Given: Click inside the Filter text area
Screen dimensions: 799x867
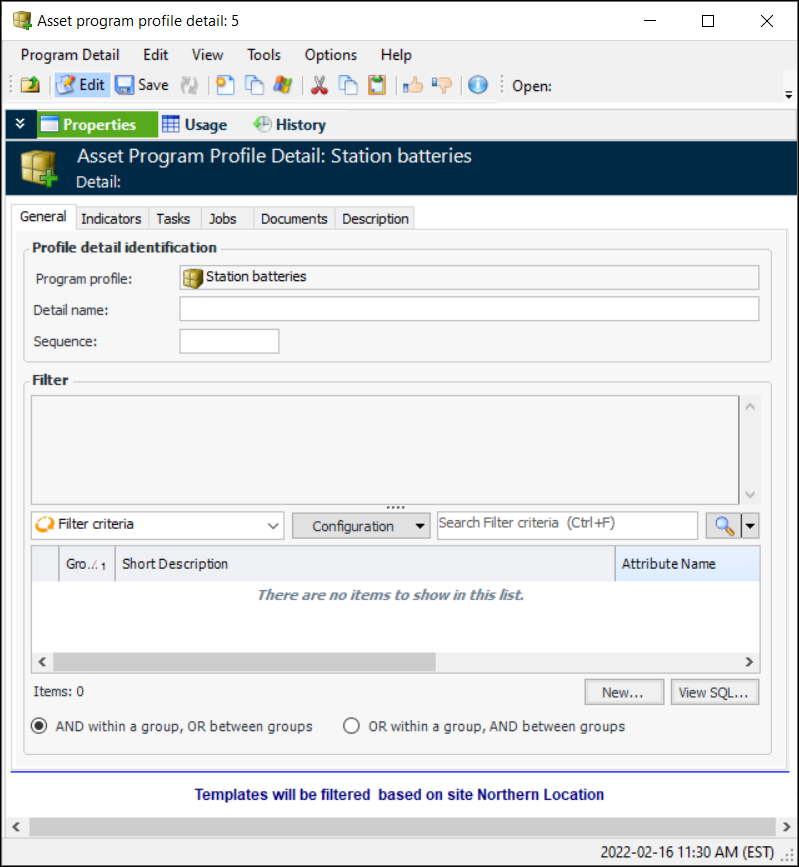Looking at the screenshot, I should tap(385, 450).
